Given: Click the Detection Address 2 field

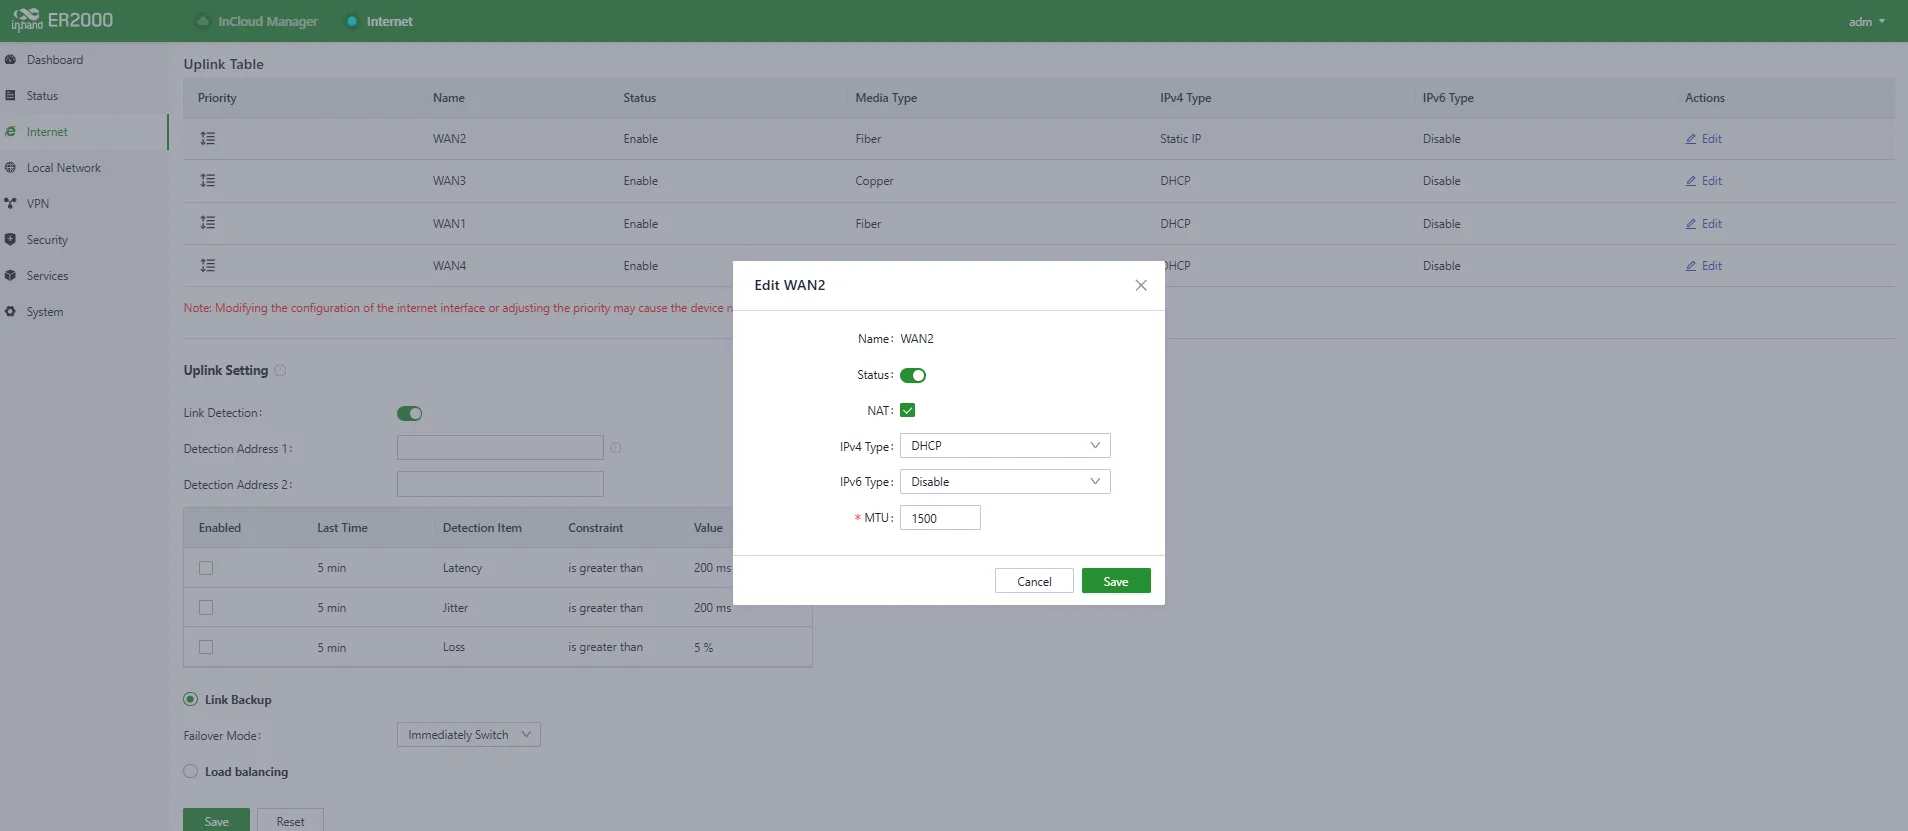Looking at the screenshot, I should [x=500, y=484].
